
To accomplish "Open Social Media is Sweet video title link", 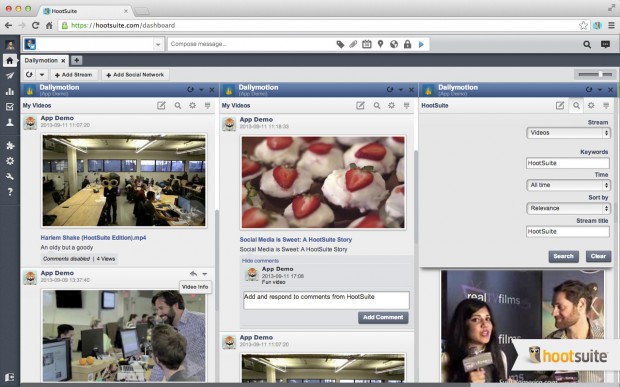I will [296, 240].
